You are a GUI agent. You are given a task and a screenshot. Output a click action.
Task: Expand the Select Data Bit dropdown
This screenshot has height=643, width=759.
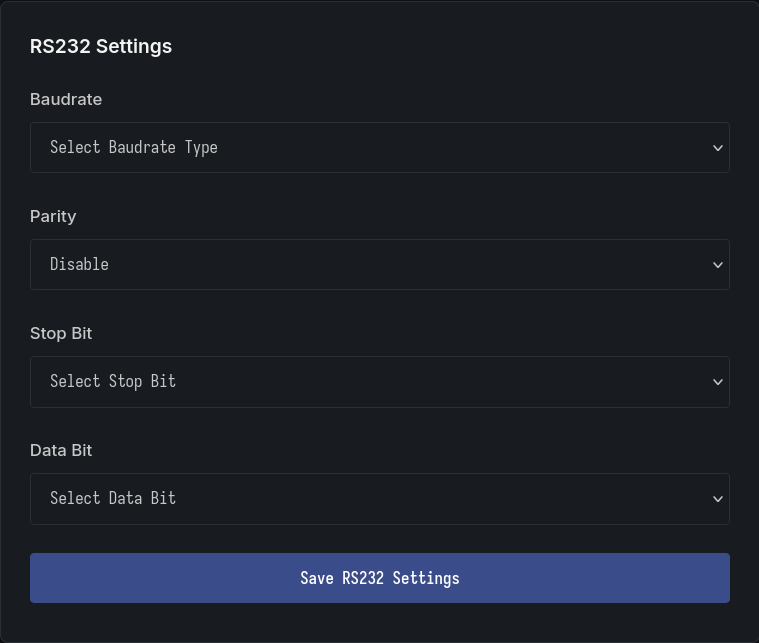tap(379, 499)
